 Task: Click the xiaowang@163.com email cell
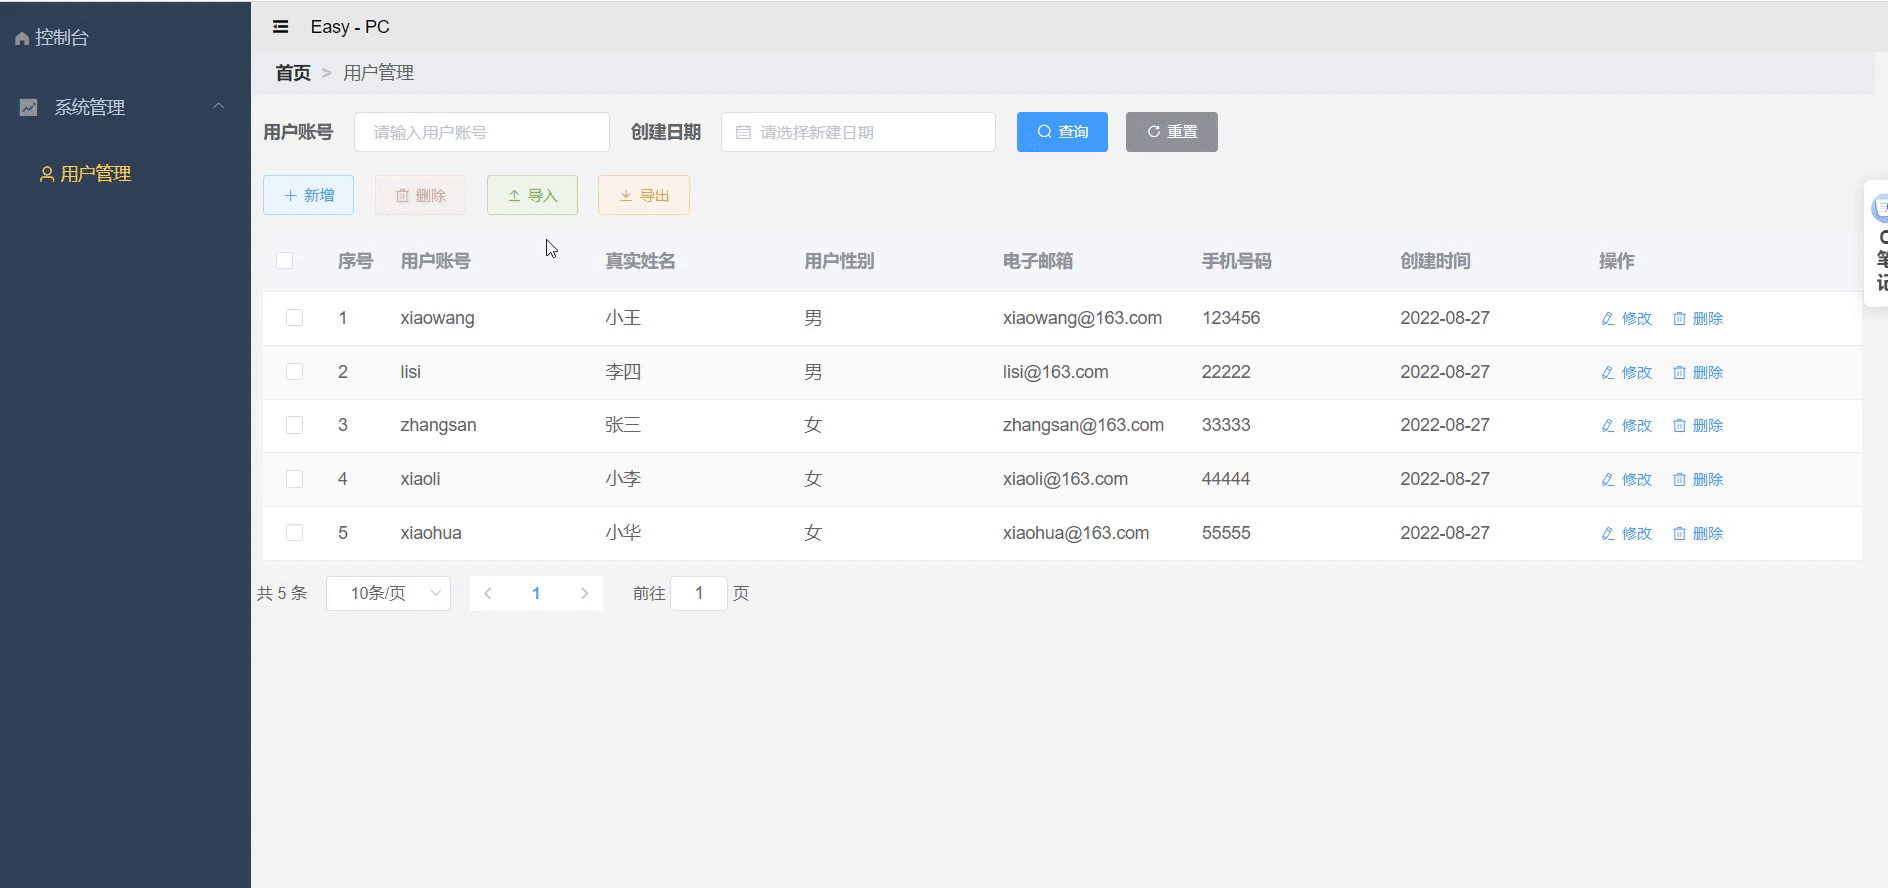(x=1082, y=318)
